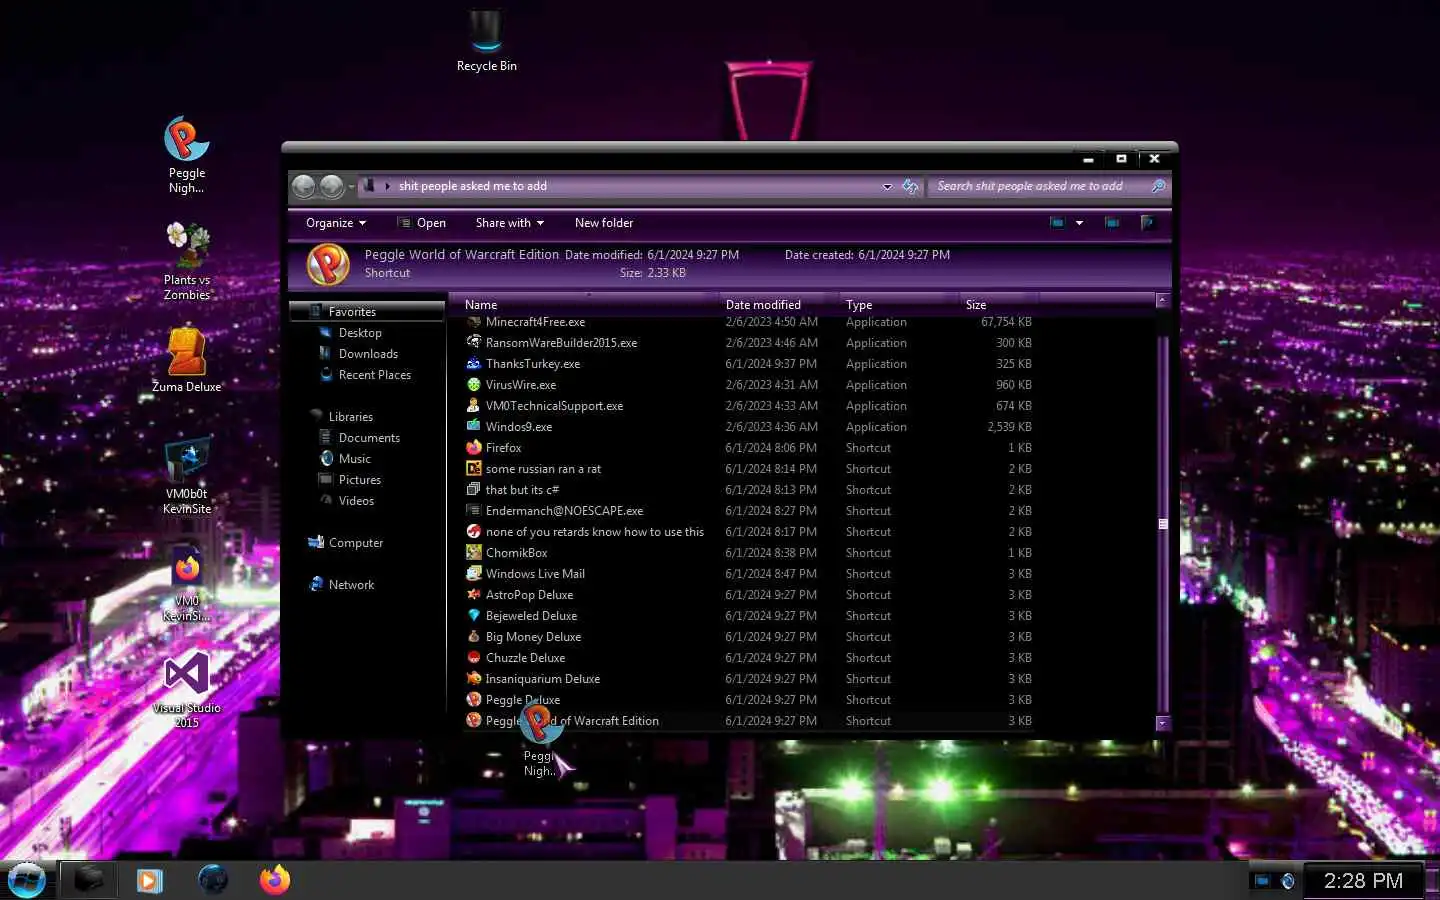Select Network in the navigation pane
The image size is (1440, 900).
tap(351, 585)
